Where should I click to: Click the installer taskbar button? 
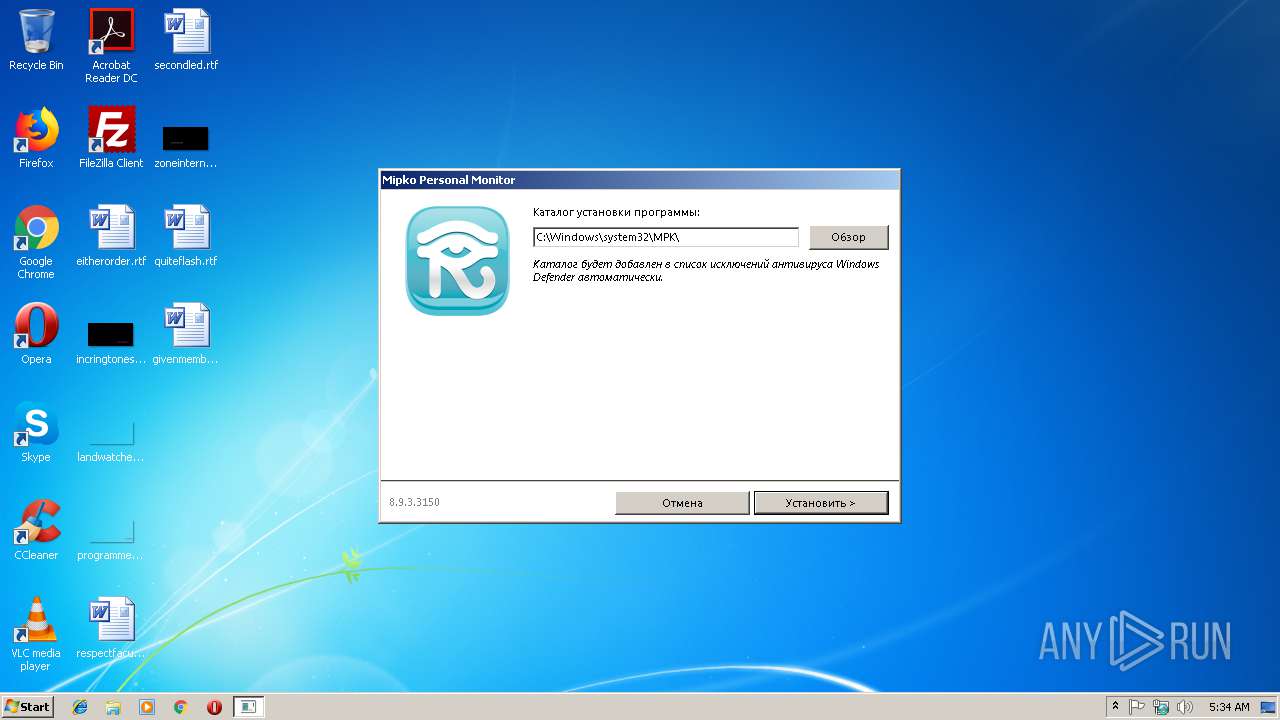point(248,707)
